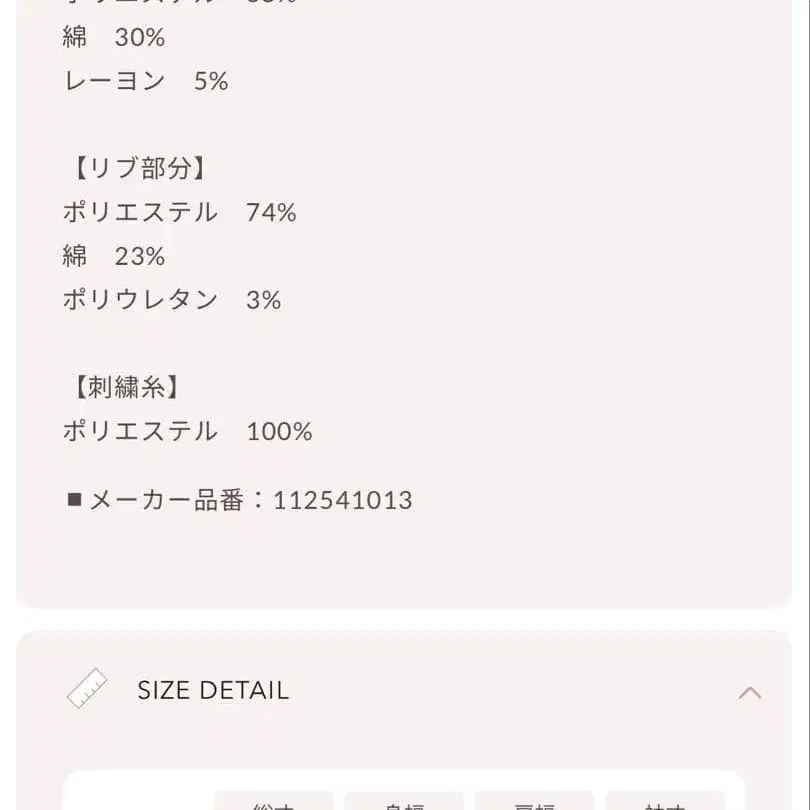The height and width of the screenshot is (810, 810).
Task: Select the 肩幅 measurement button
Action: 536,805
